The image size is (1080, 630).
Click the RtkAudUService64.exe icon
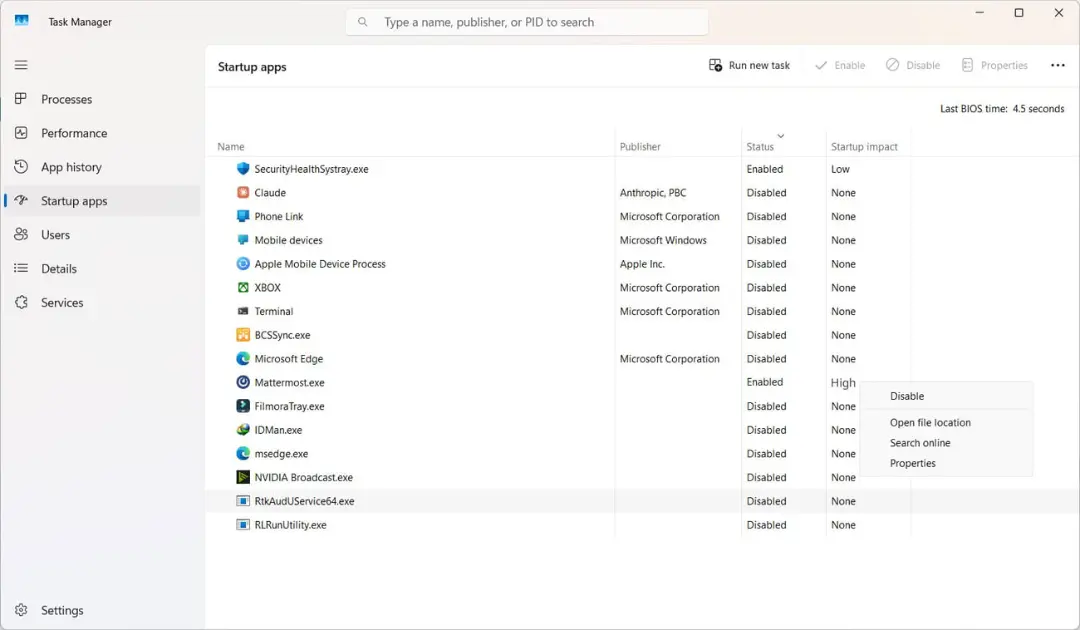click(242, 501)
